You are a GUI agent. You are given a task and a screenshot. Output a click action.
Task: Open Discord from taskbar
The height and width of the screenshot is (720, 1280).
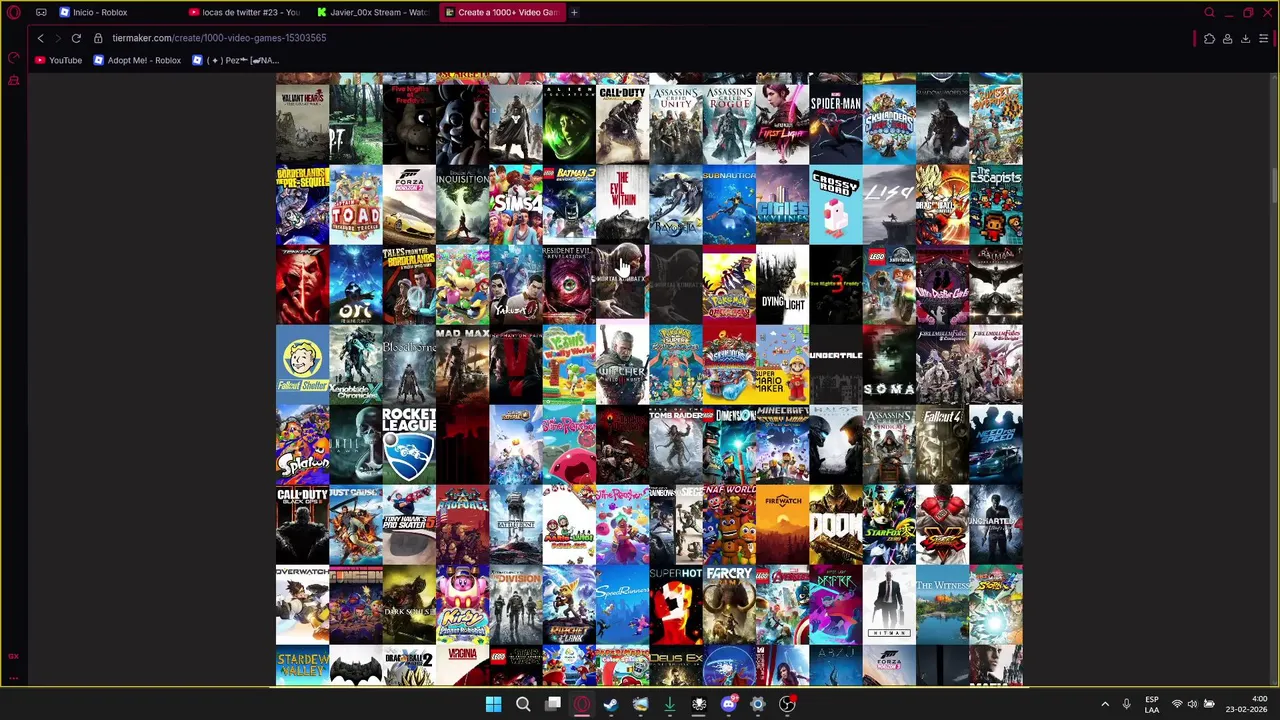729,704
